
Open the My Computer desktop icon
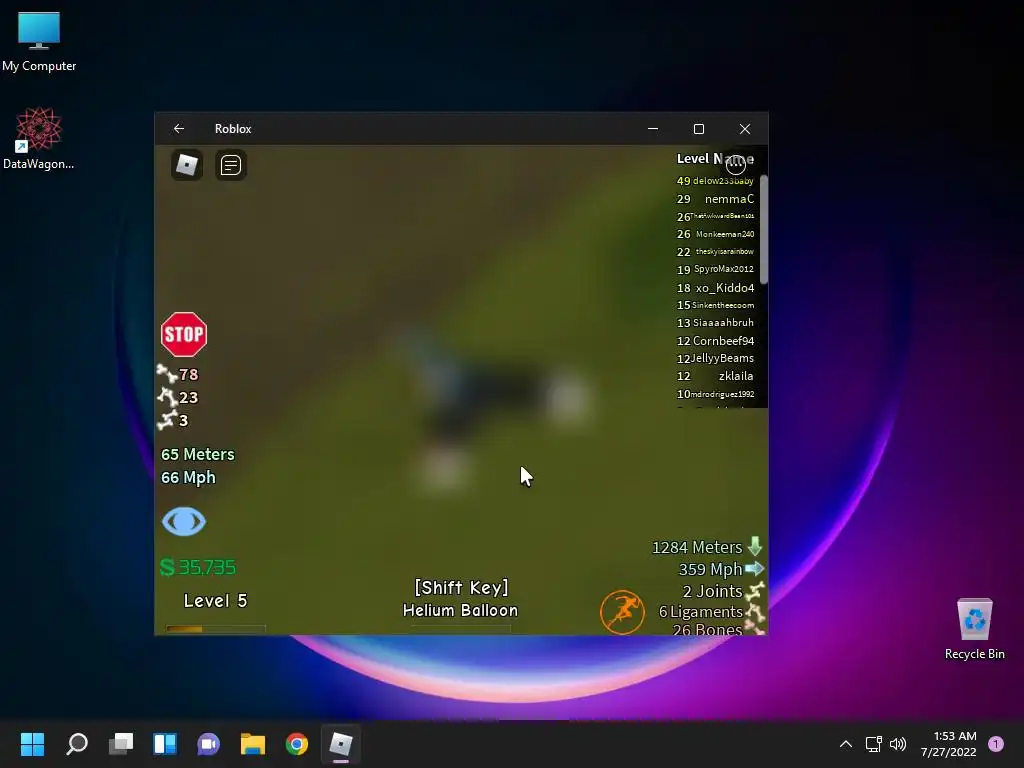click(x=39, y=41)
